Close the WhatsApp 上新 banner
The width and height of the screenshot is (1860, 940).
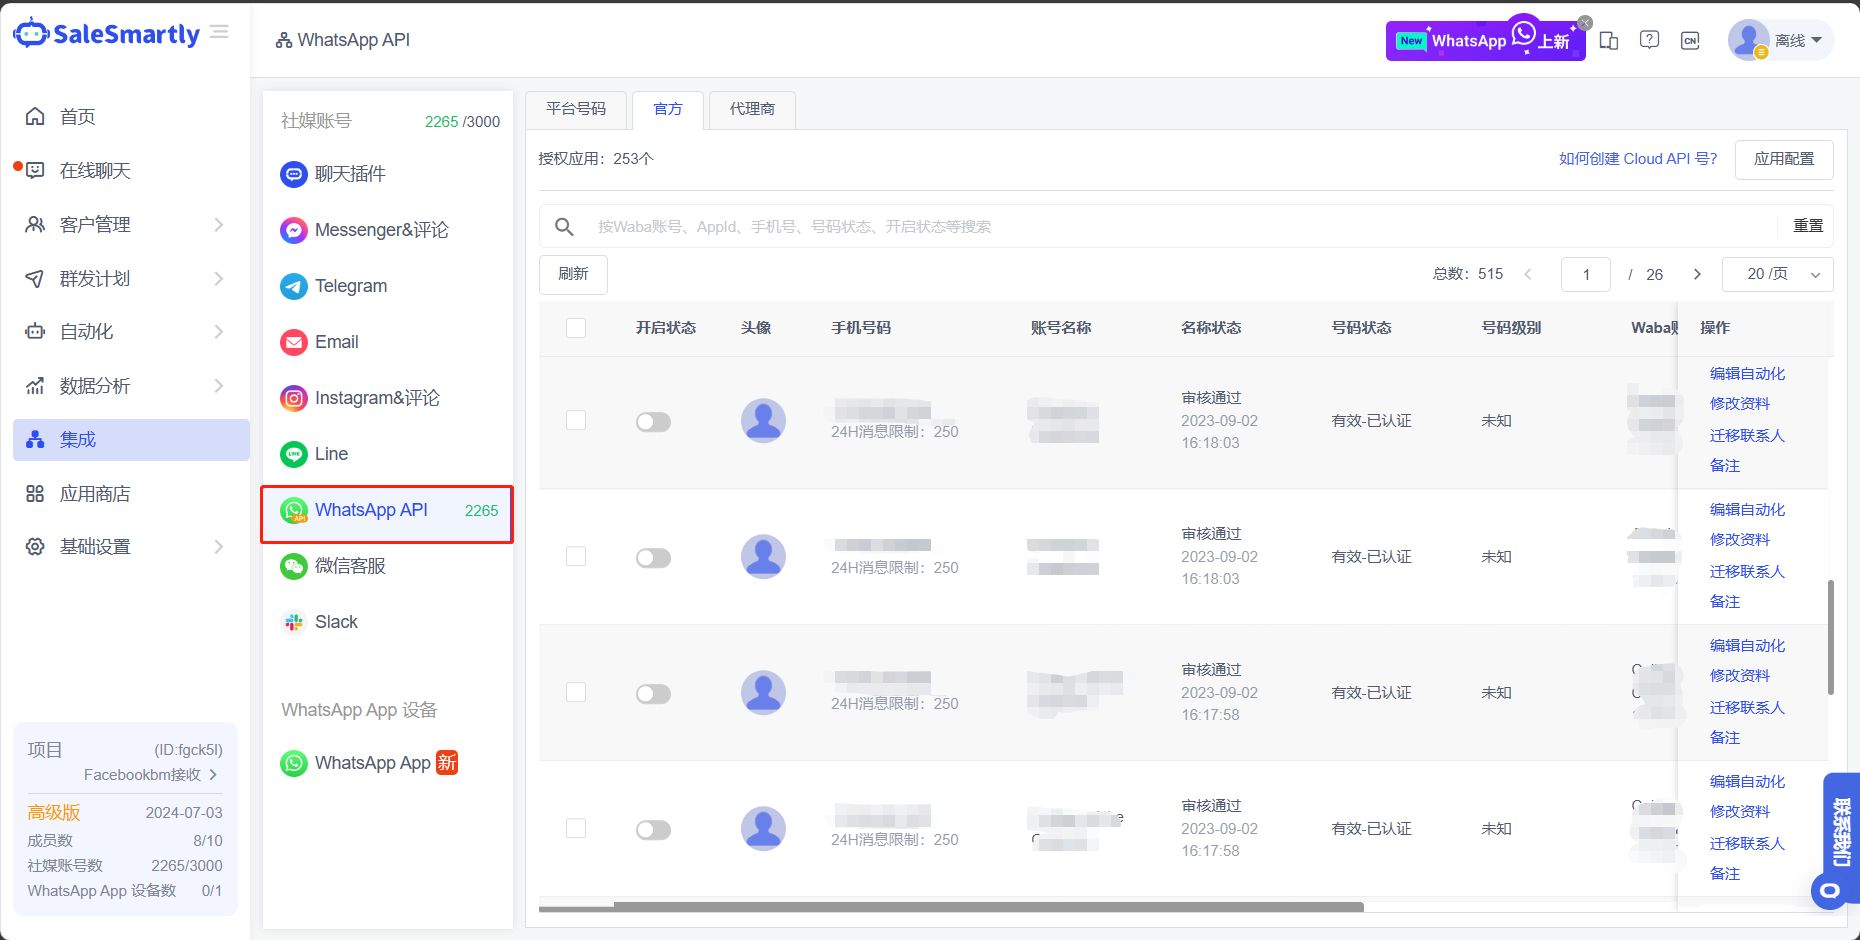1585,23
